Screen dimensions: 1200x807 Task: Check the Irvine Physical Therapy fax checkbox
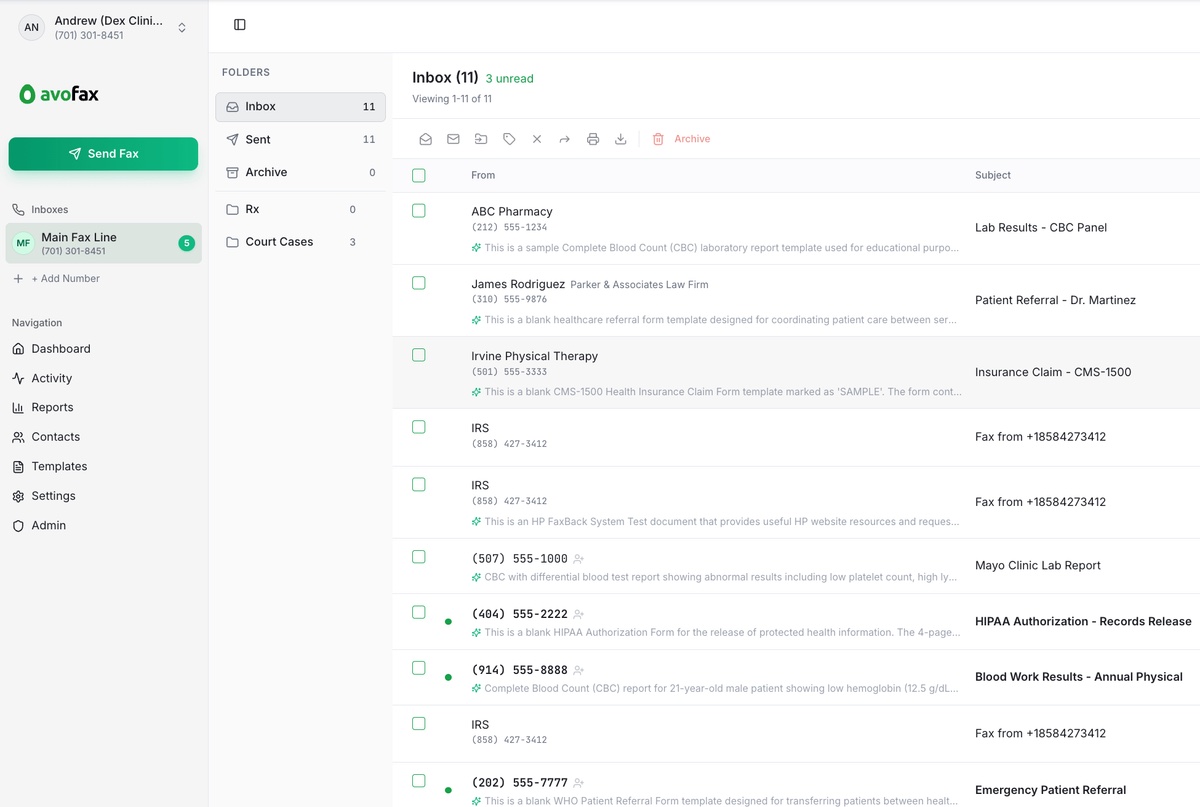click(419, 355)
